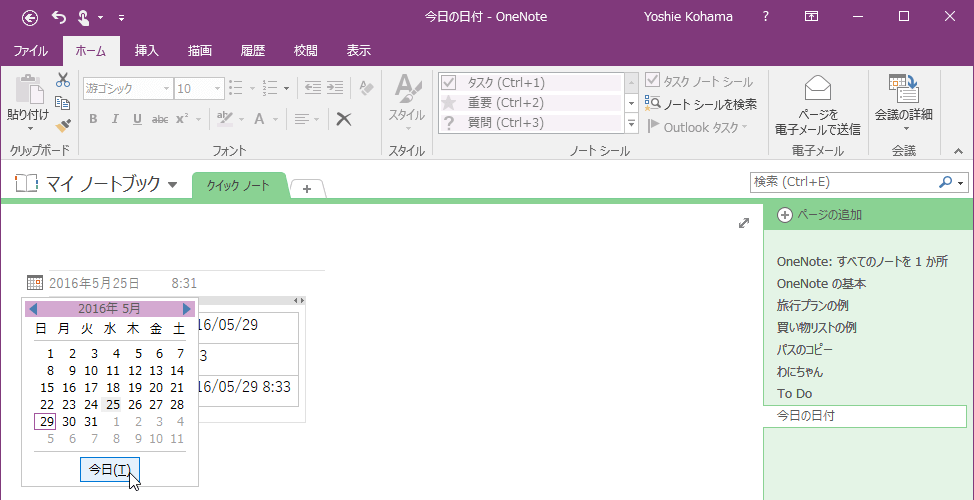Click the text highlight color icon

click(224, 119)
